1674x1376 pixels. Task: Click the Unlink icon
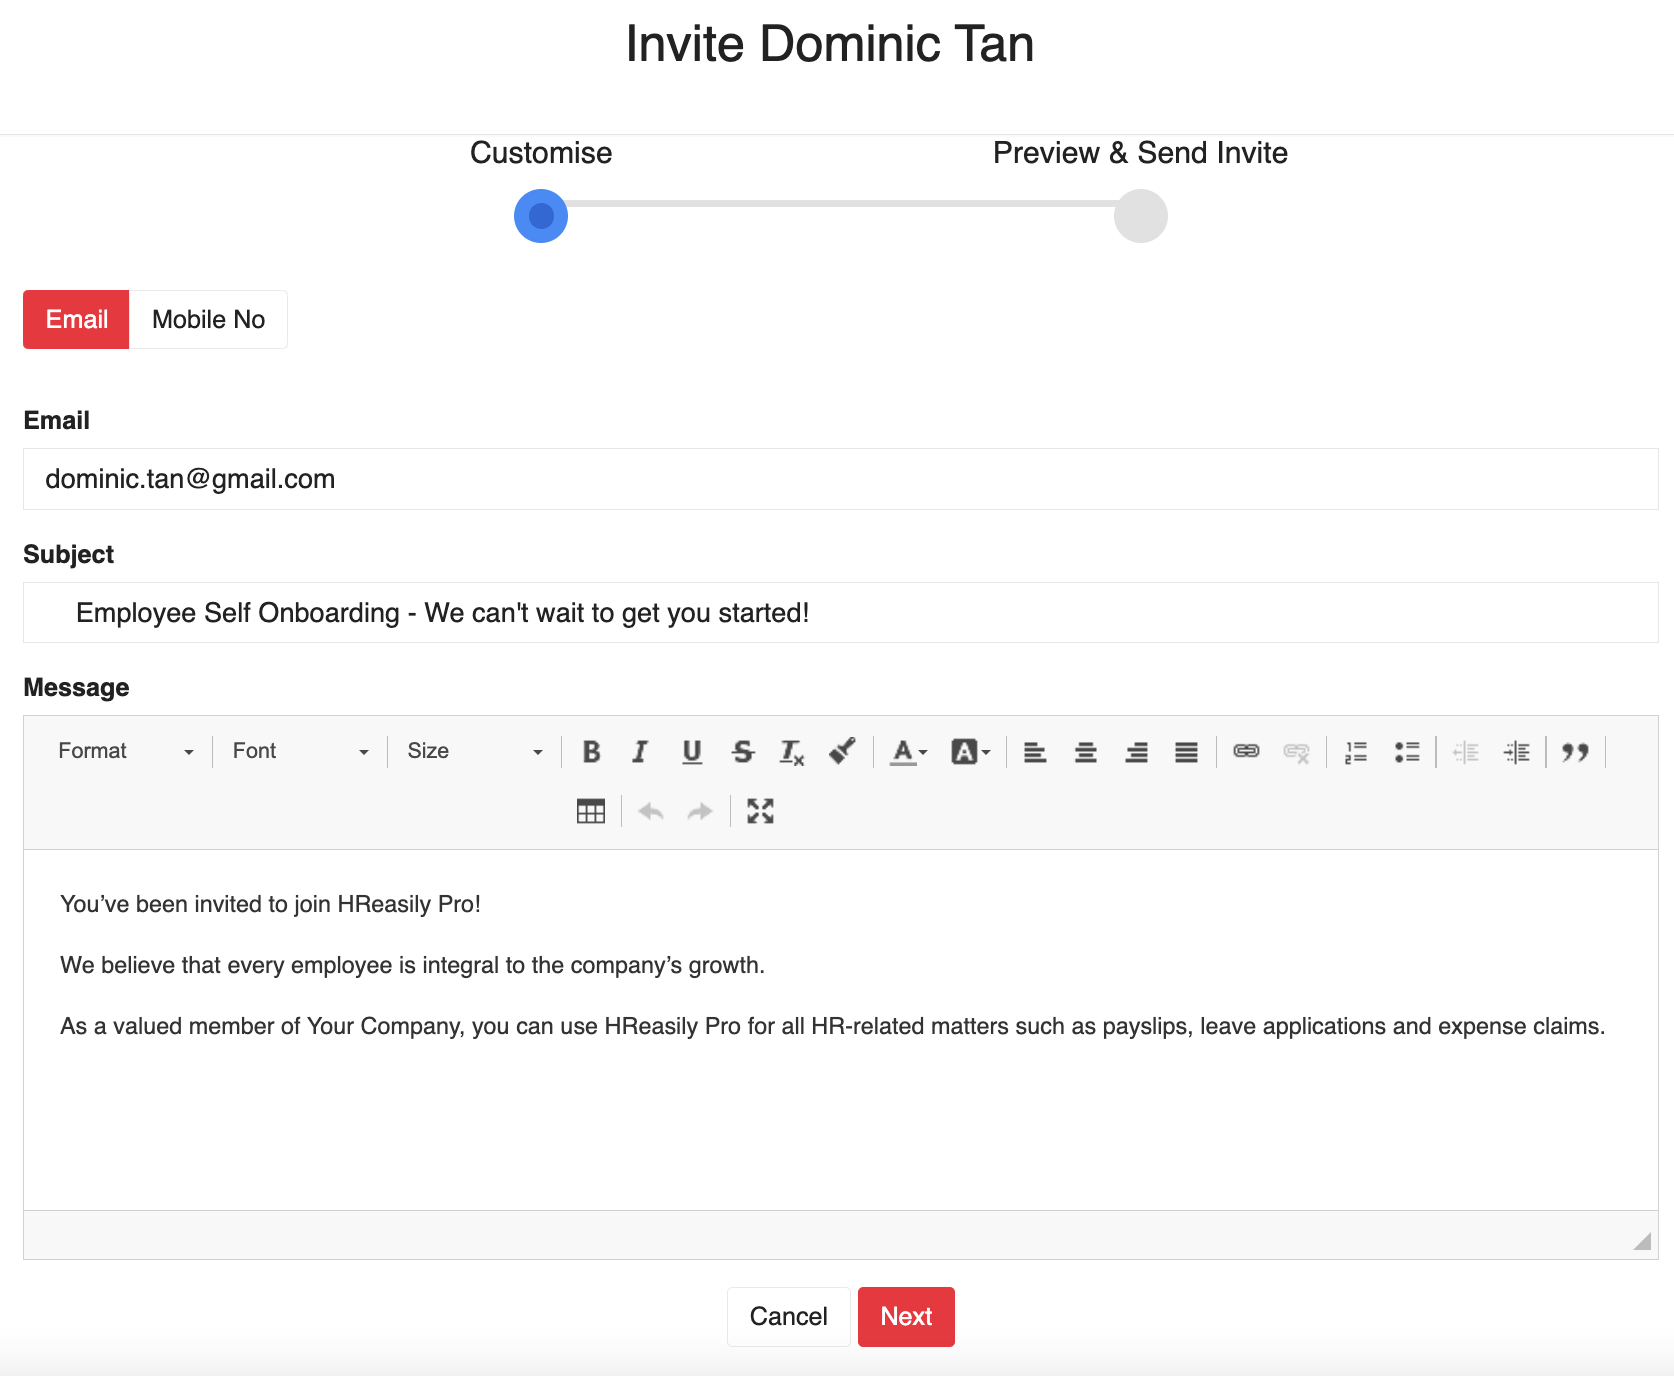pyautogui.click(x=1296, y=751)
